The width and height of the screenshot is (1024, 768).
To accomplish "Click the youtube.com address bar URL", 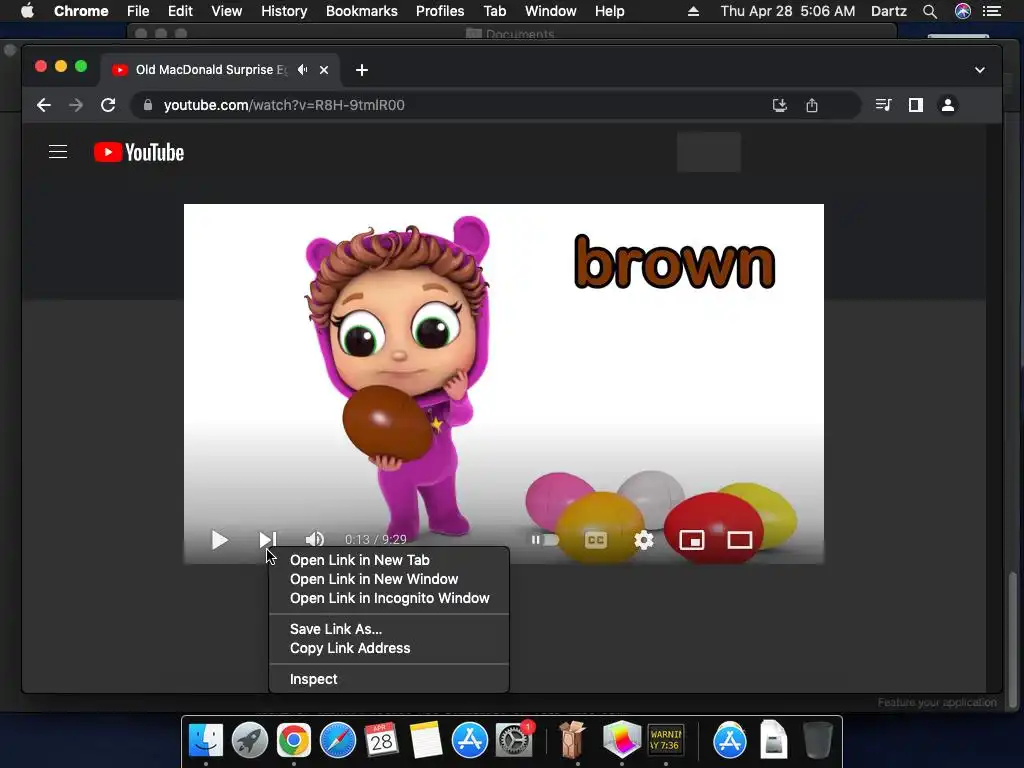I will click(284, 105).
